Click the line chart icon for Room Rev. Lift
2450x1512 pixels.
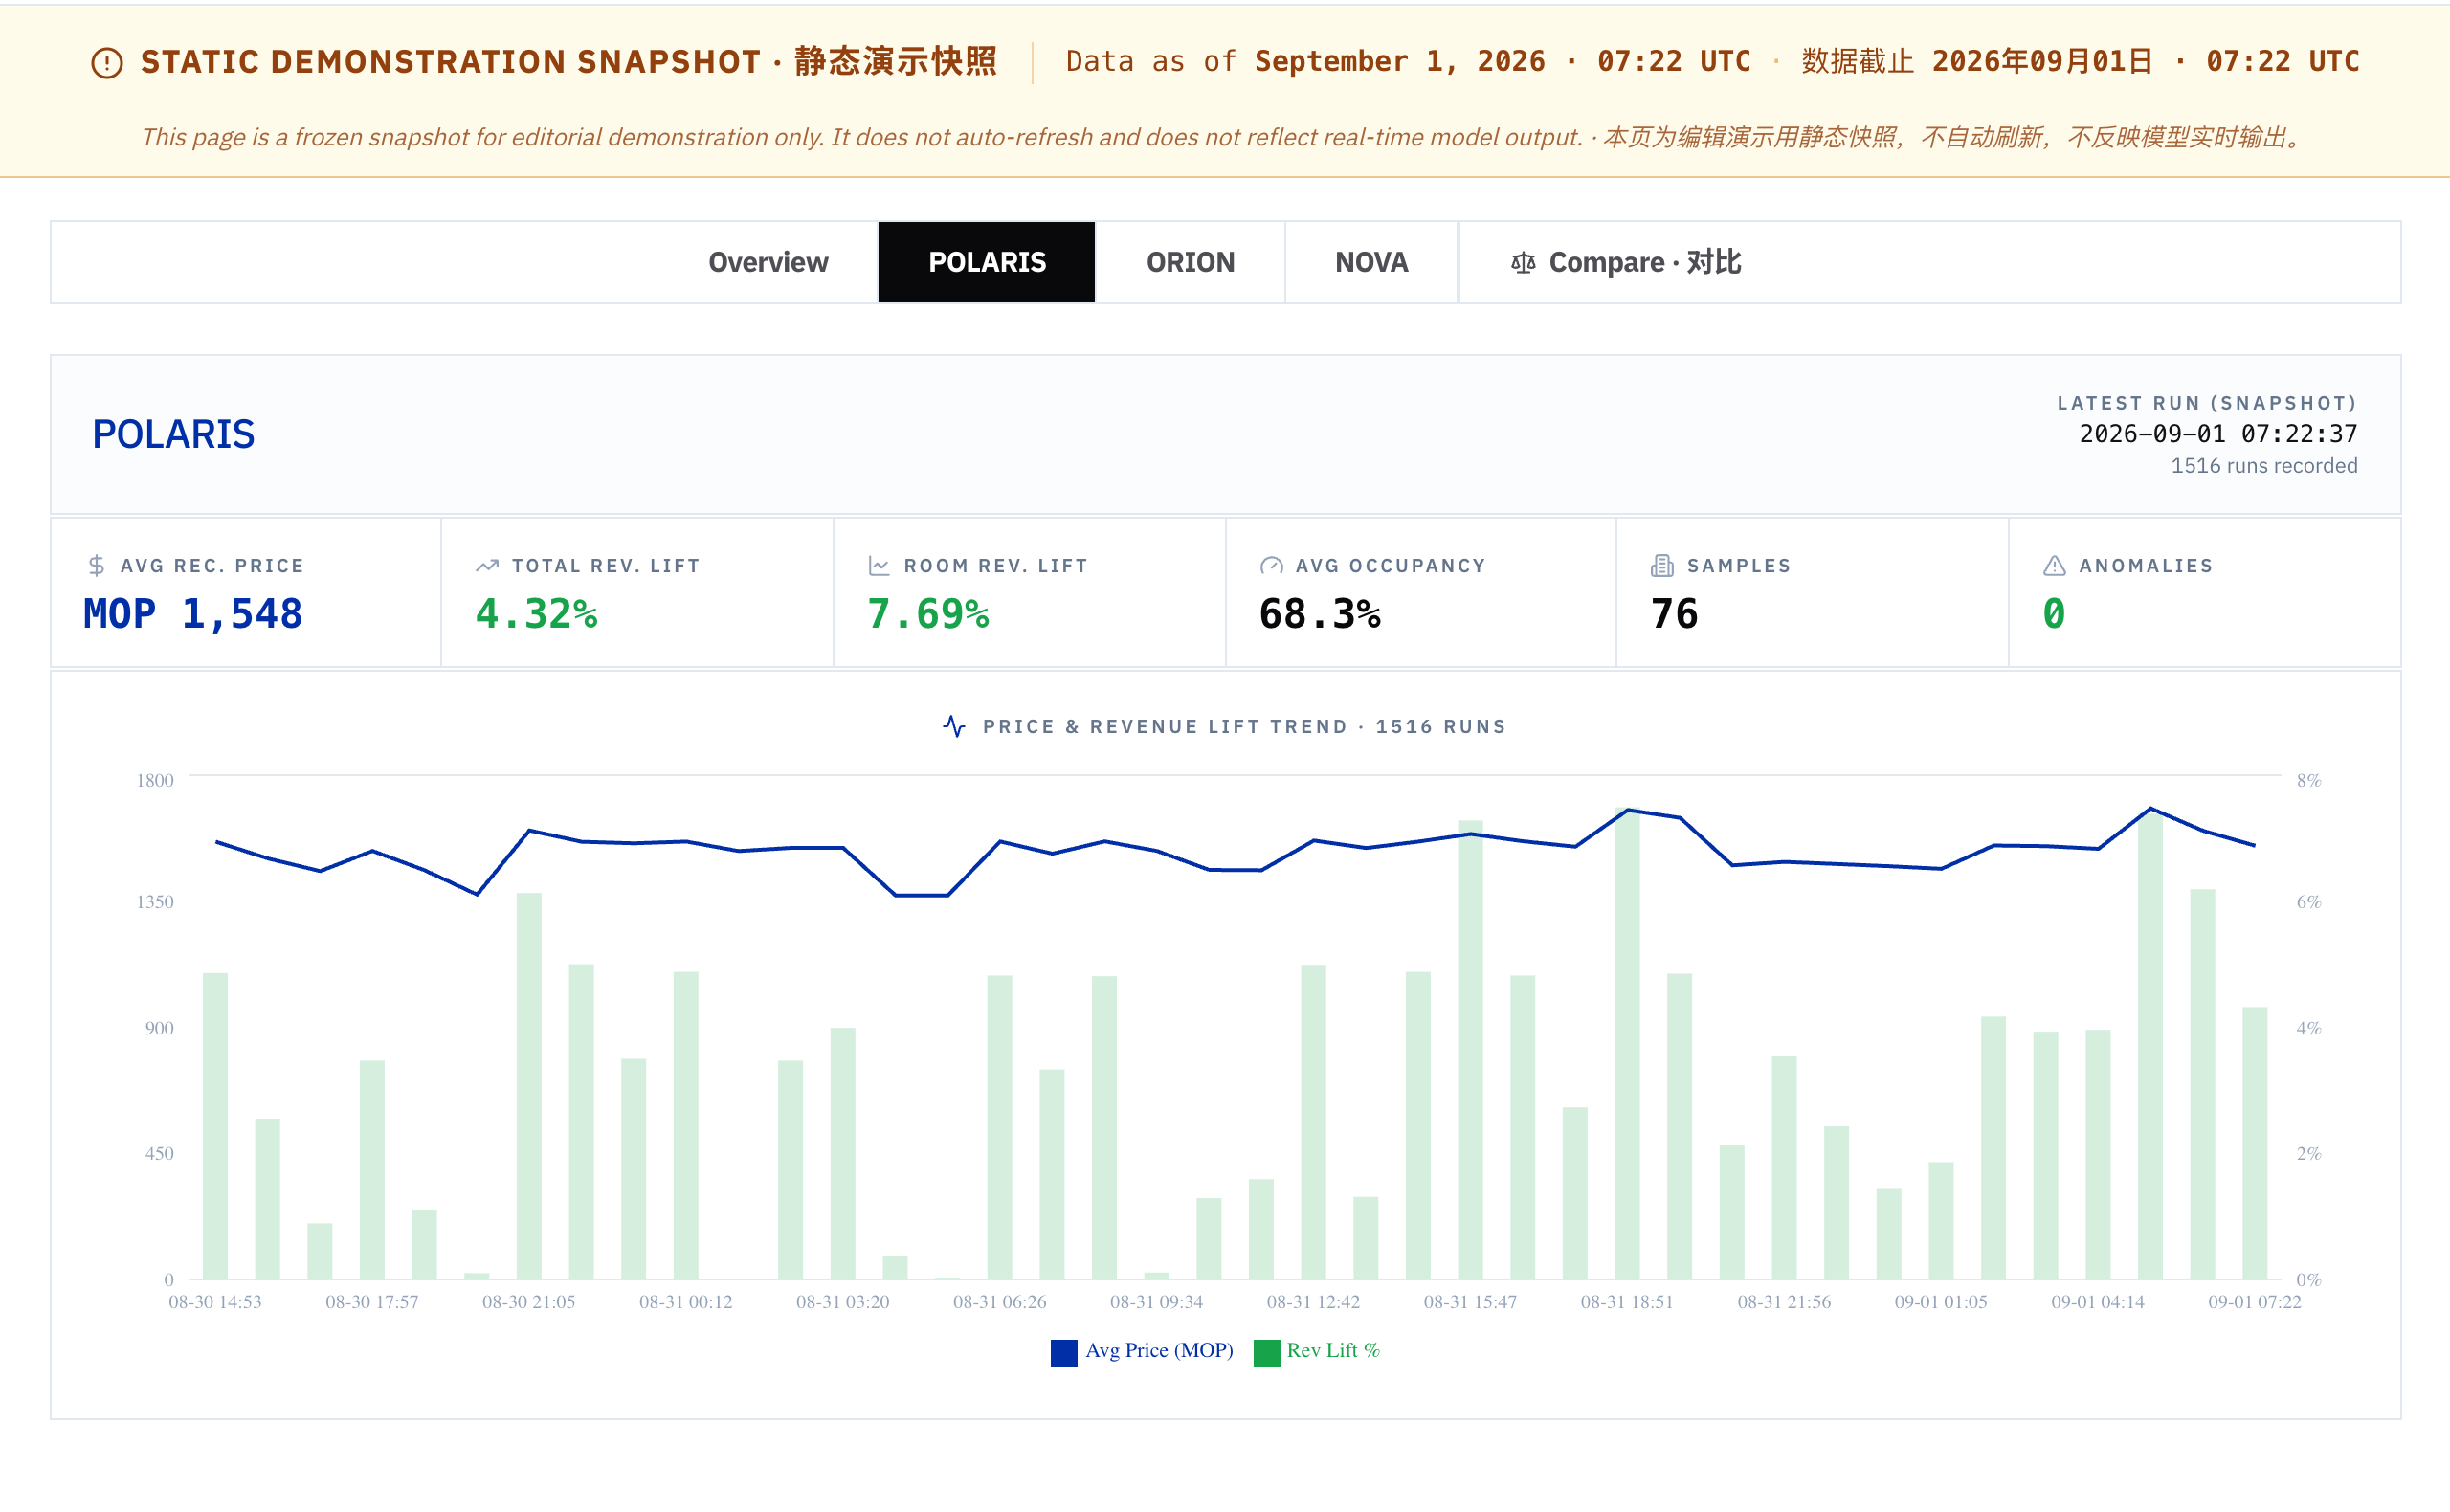point(879,566)
